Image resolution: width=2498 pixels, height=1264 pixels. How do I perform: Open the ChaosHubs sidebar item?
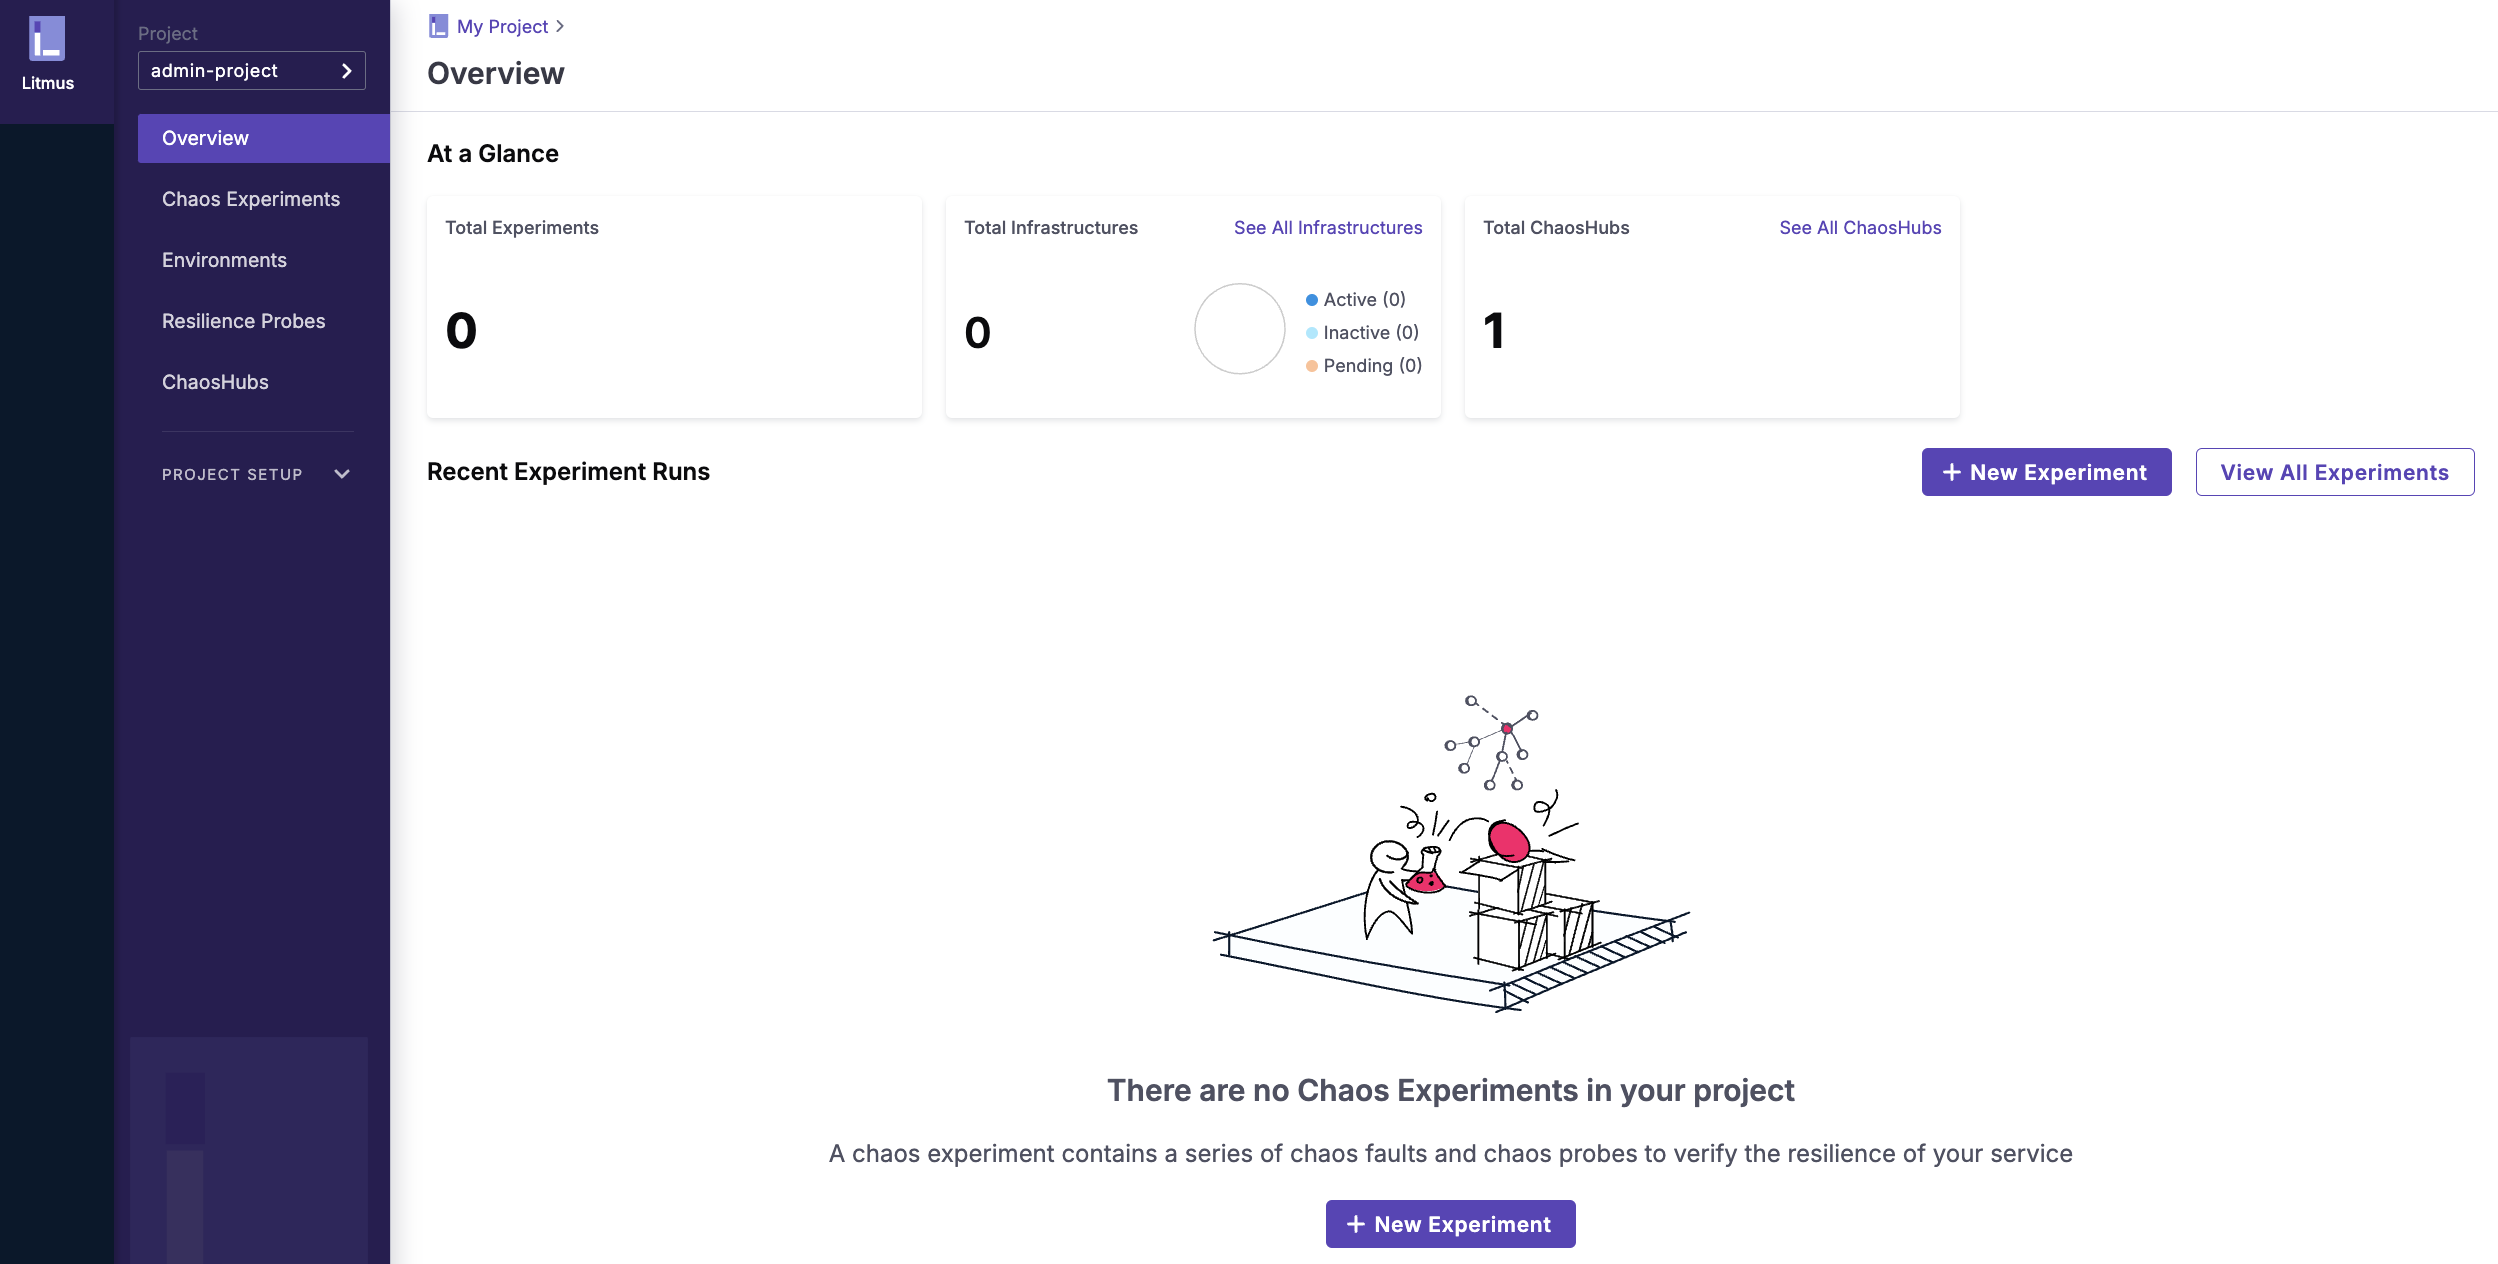tap(215, 381)
